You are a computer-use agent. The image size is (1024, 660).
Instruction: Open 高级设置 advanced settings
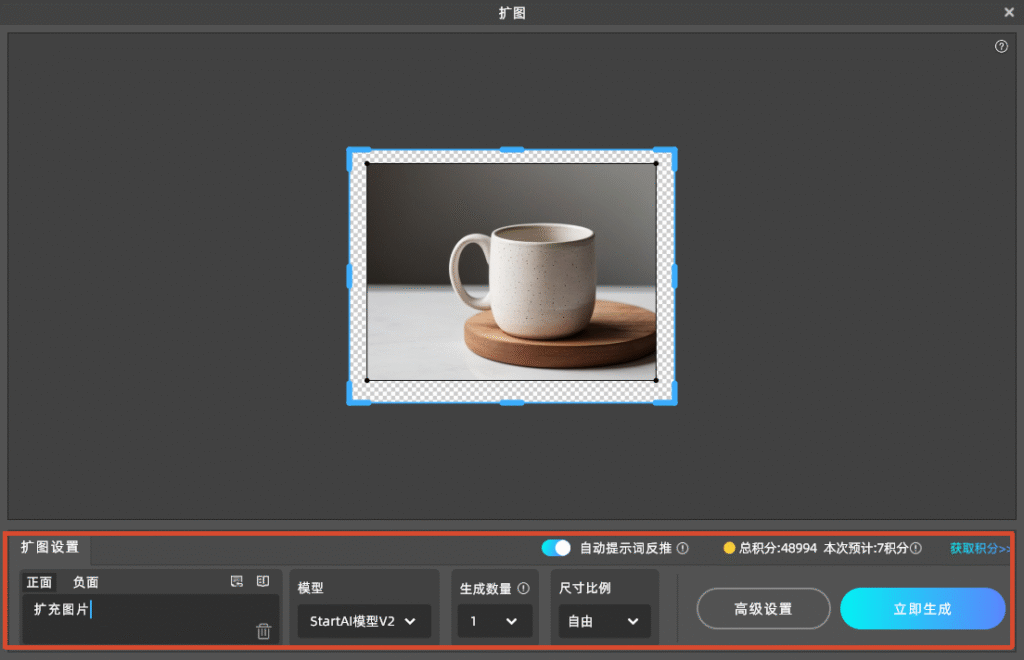[763, 608]
